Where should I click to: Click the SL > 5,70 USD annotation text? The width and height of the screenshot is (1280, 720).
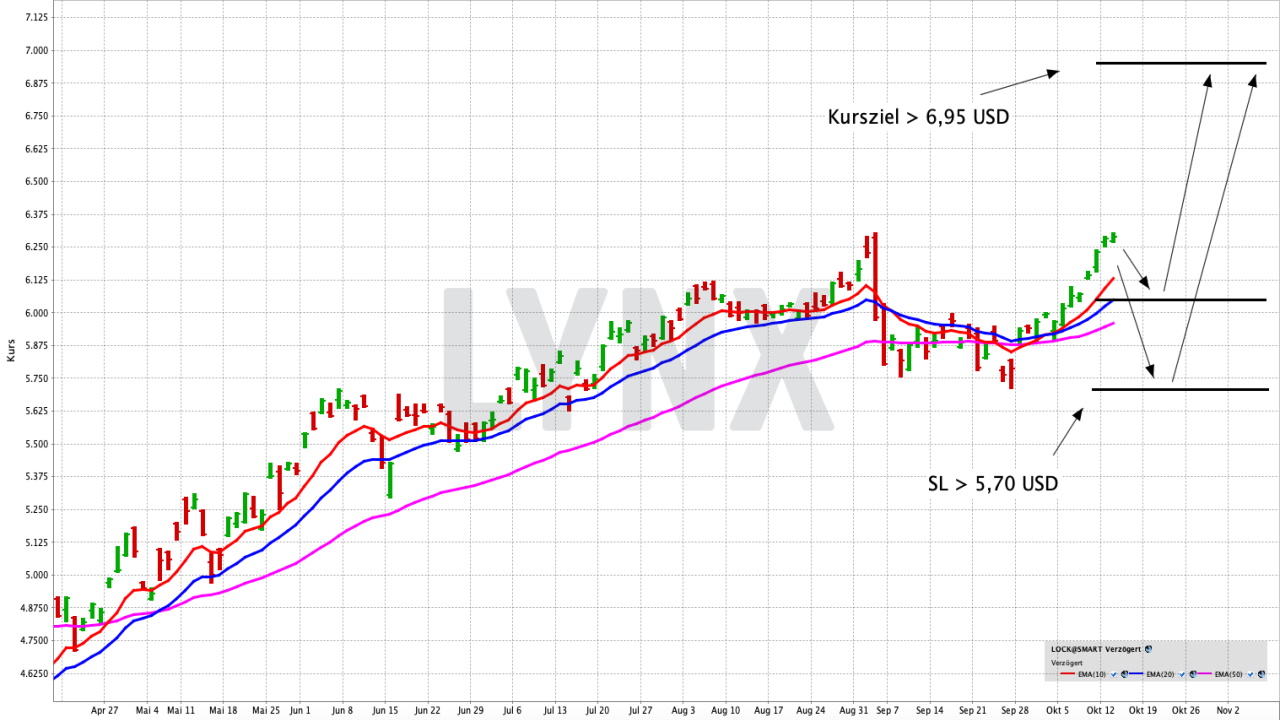point(993,484)
